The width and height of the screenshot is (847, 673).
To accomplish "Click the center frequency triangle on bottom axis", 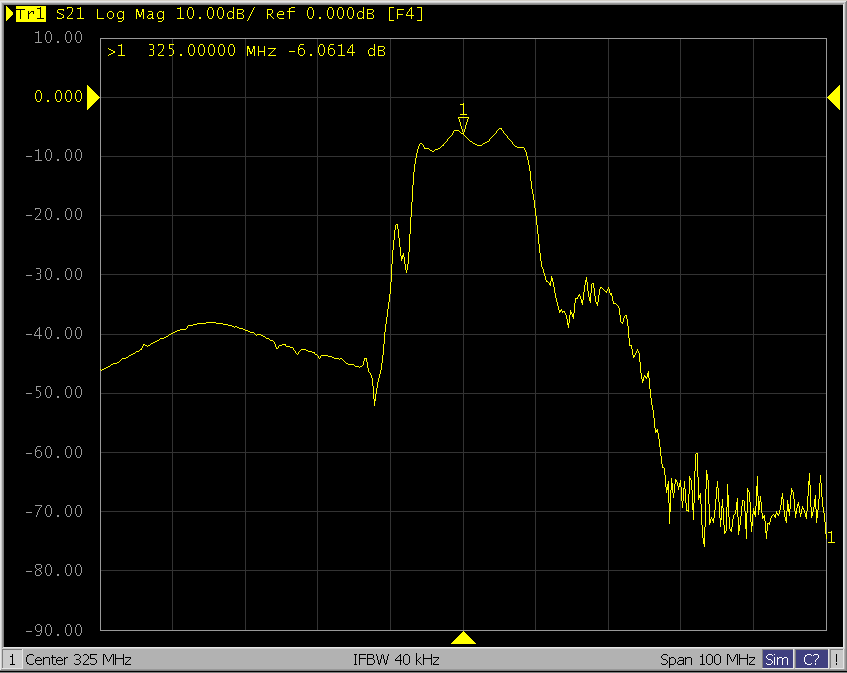I will tap(463, 637).
